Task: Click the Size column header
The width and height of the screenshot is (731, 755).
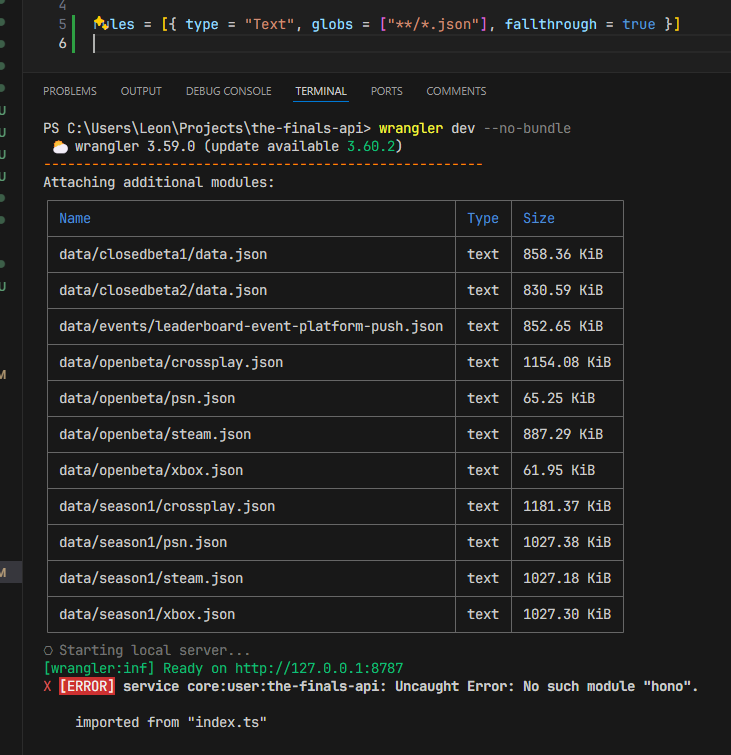Action: tap(539, 218)
